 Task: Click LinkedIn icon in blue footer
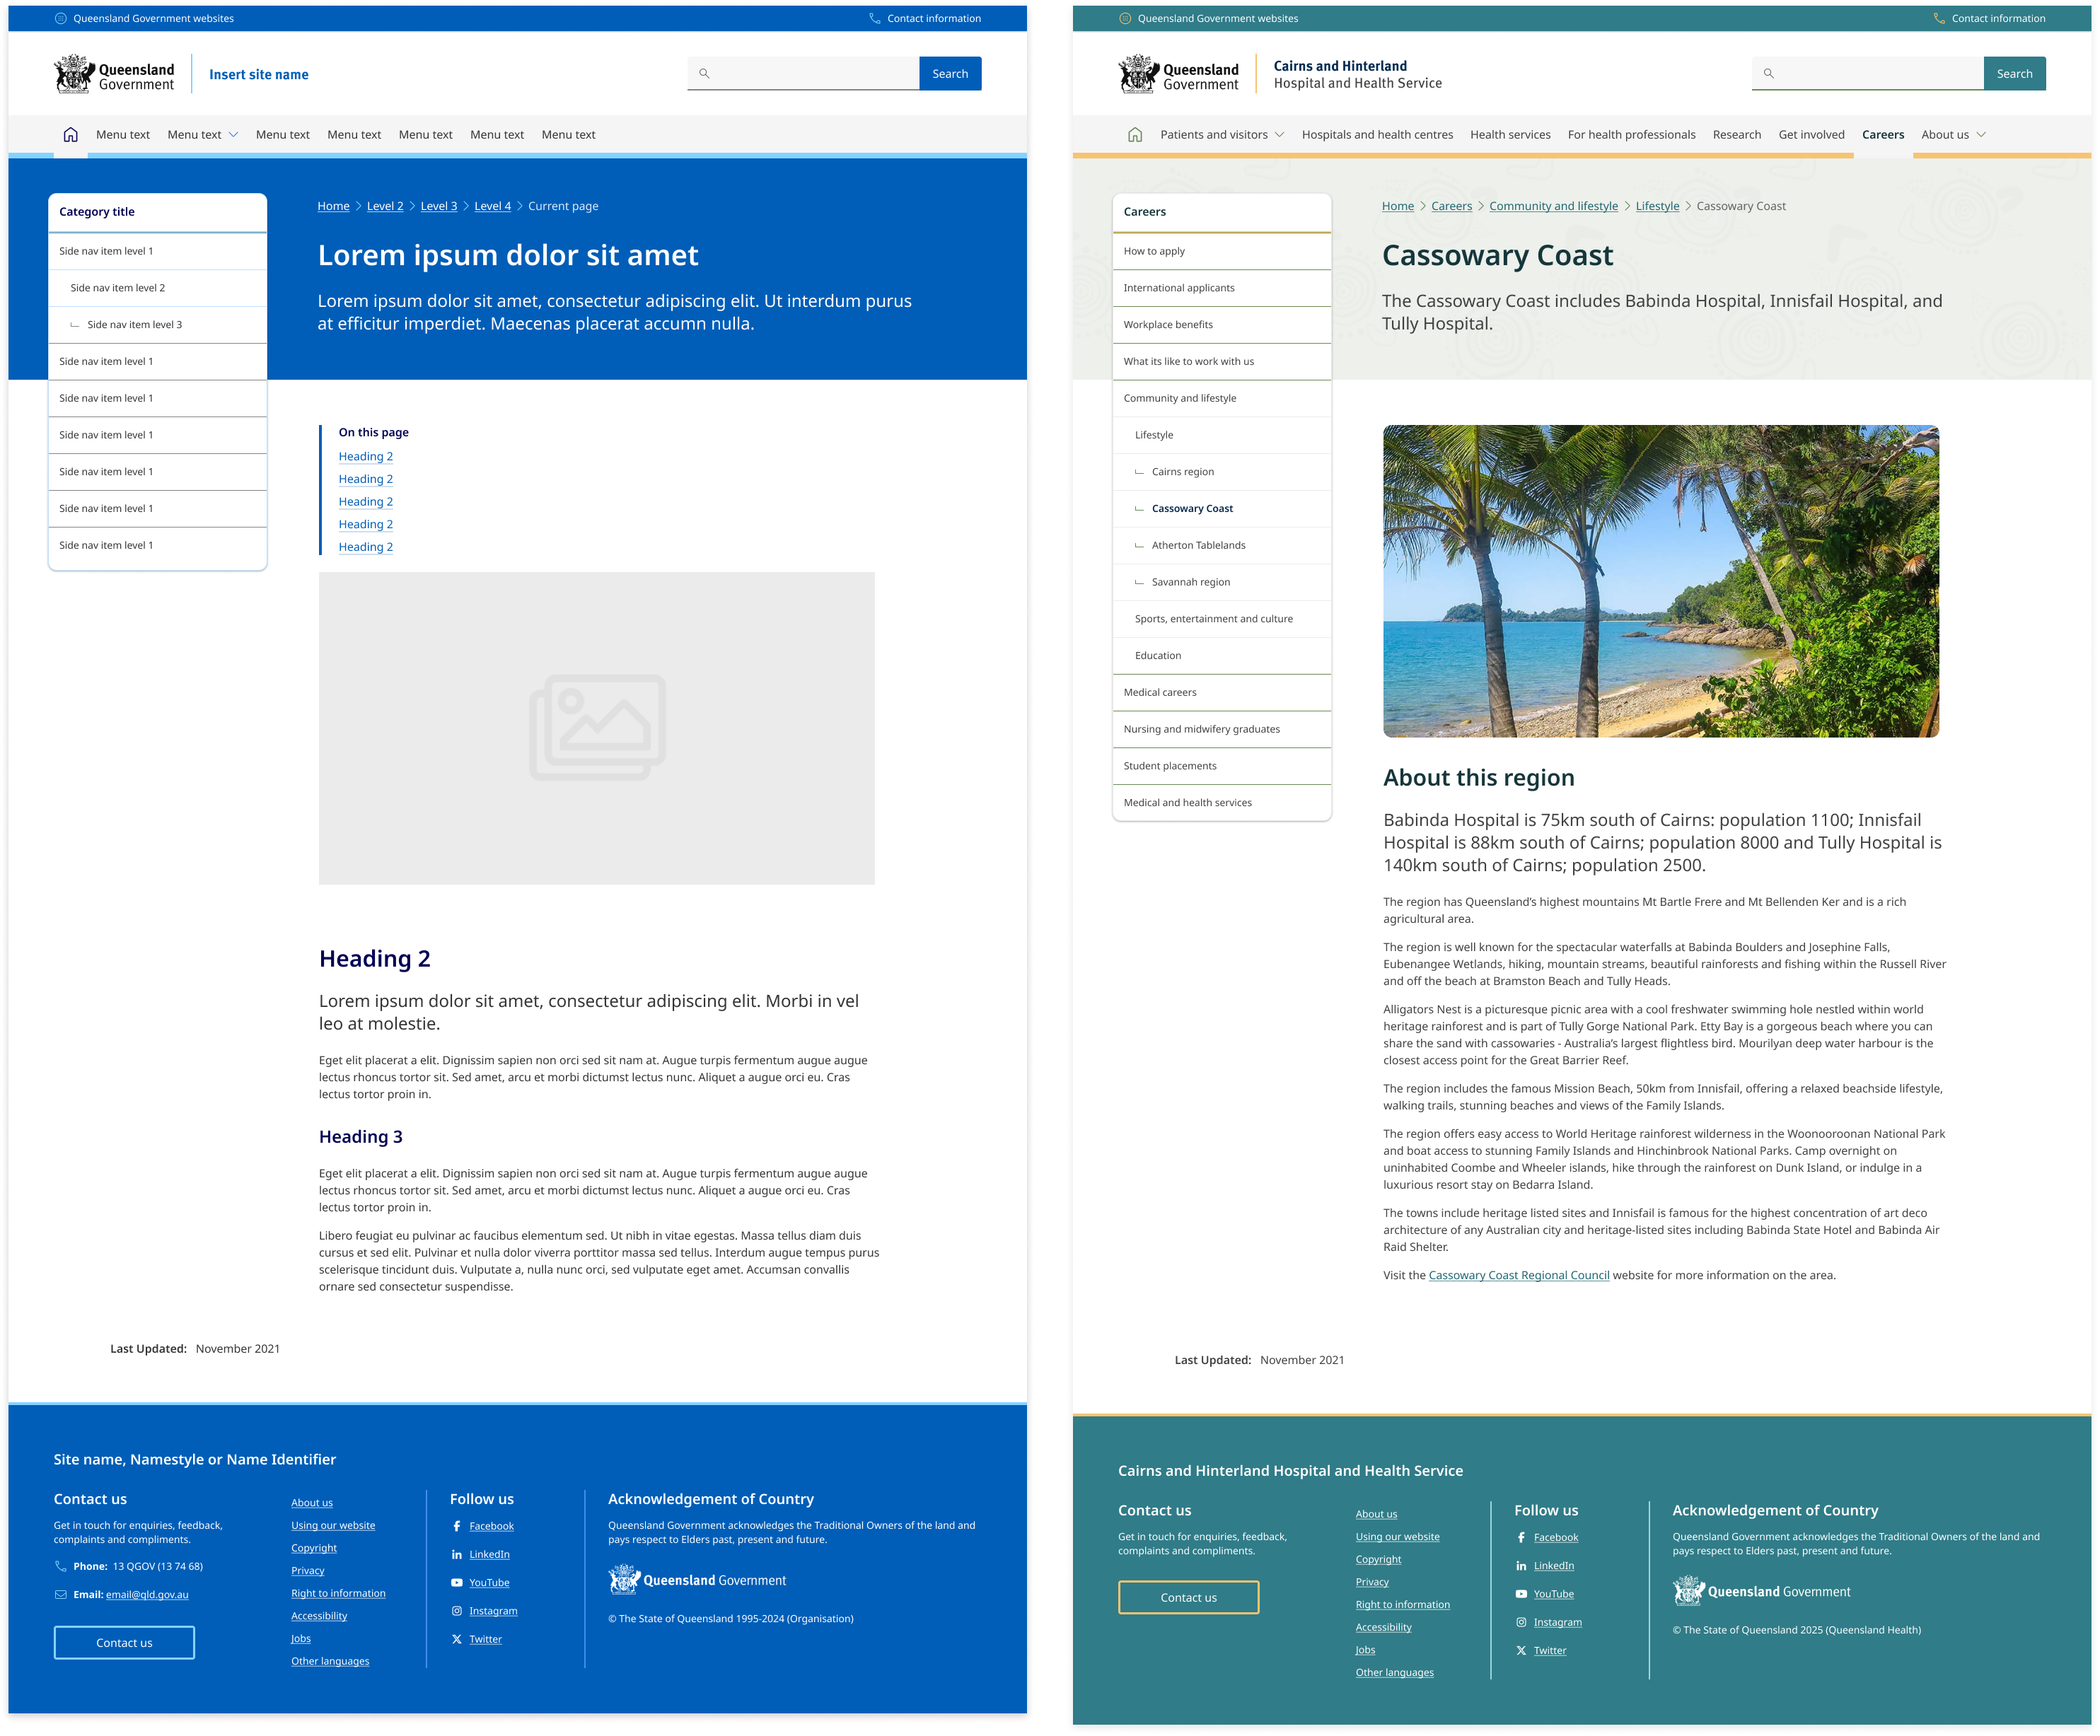pyautogui.click(x=457, y=1555)
